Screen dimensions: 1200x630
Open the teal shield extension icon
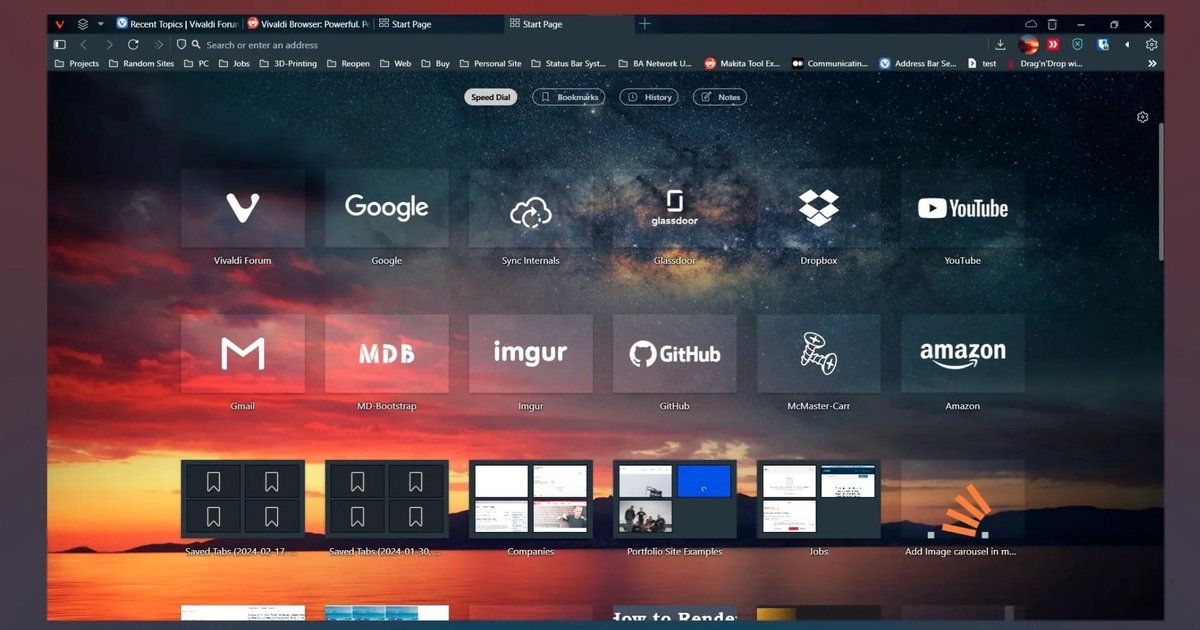coord(1078,44)
